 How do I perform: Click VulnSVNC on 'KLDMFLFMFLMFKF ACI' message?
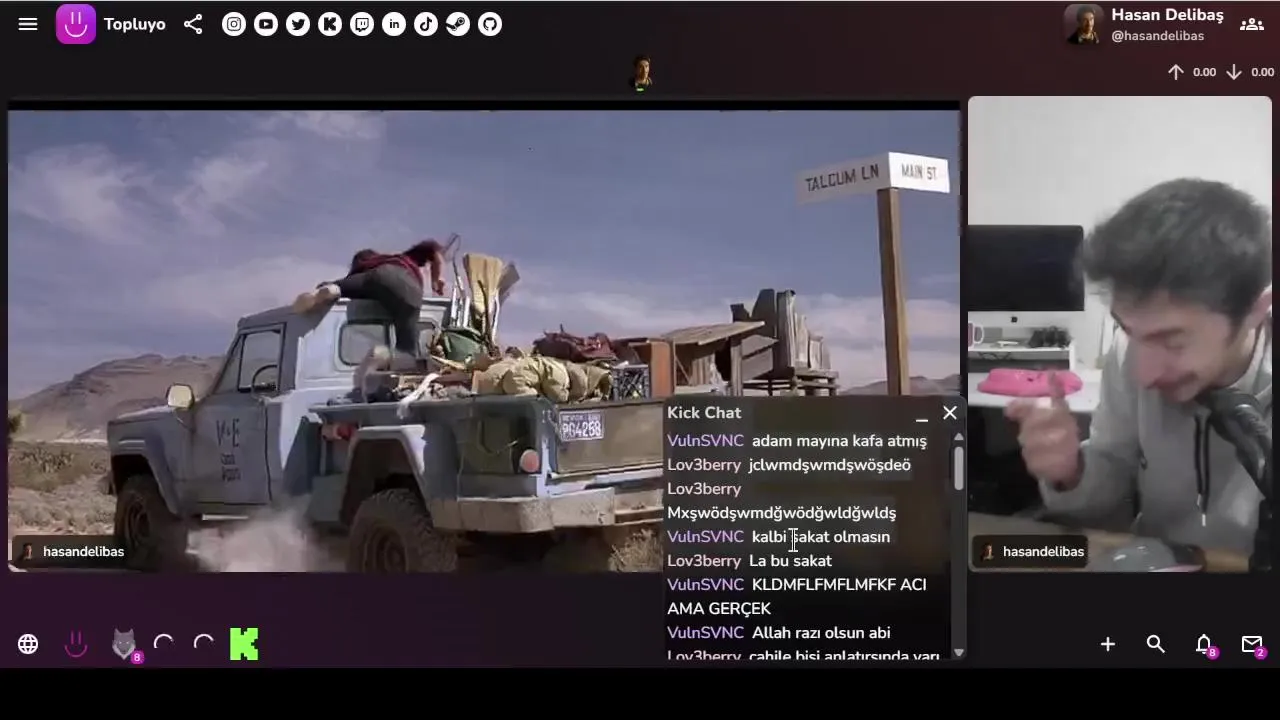(x=705, y=585)
